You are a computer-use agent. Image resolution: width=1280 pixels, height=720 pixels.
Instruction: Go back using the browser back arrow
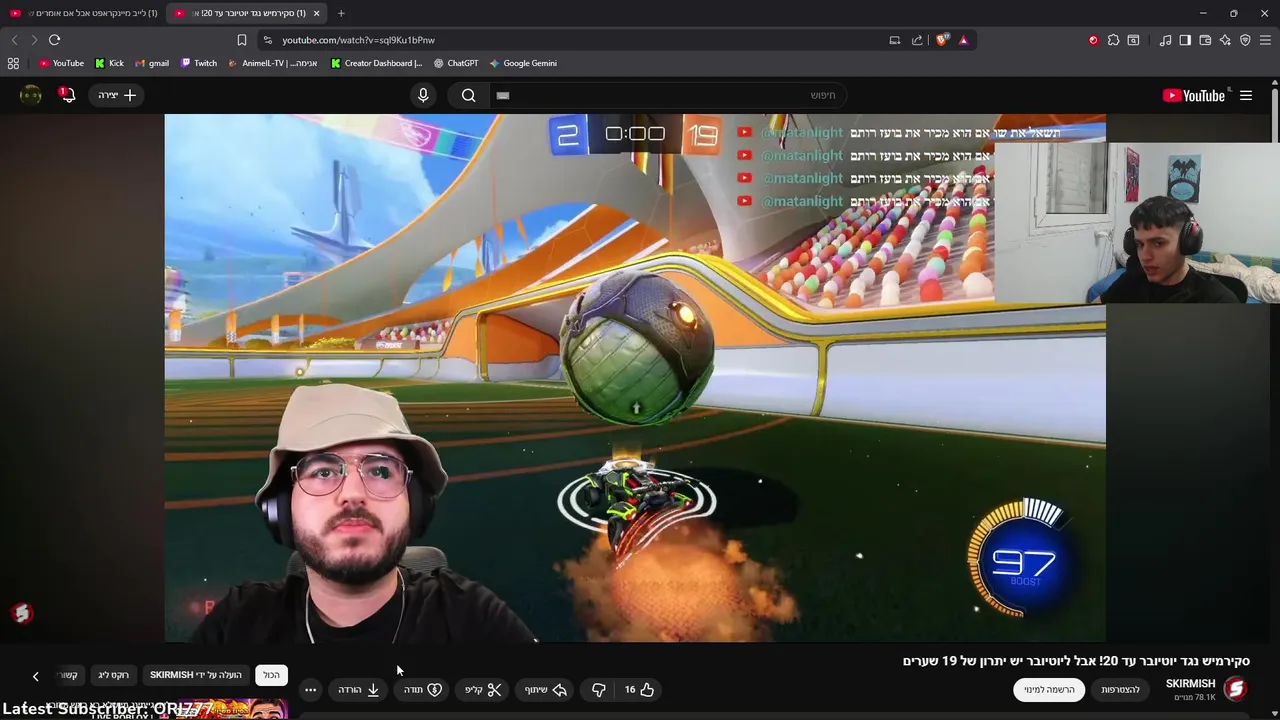14,40
